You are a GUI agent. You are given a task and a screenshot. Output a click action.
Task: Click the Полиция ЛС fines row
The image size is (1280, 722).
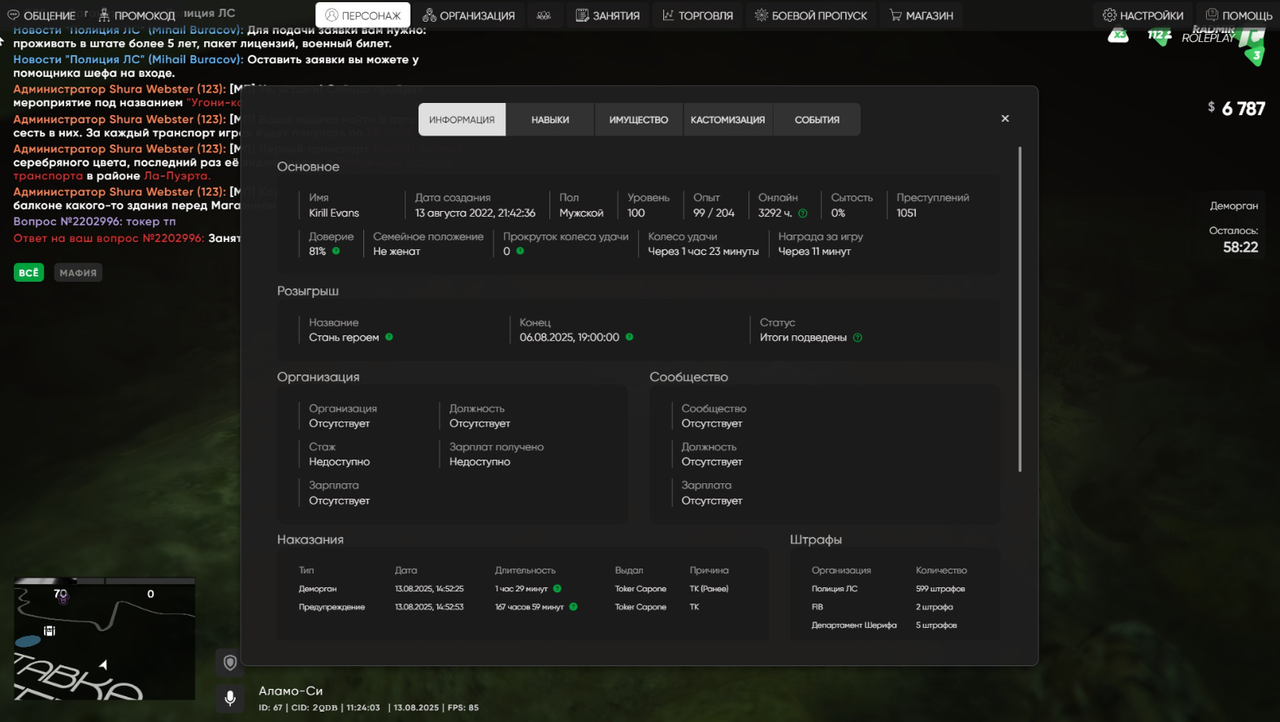pos(889,589)
